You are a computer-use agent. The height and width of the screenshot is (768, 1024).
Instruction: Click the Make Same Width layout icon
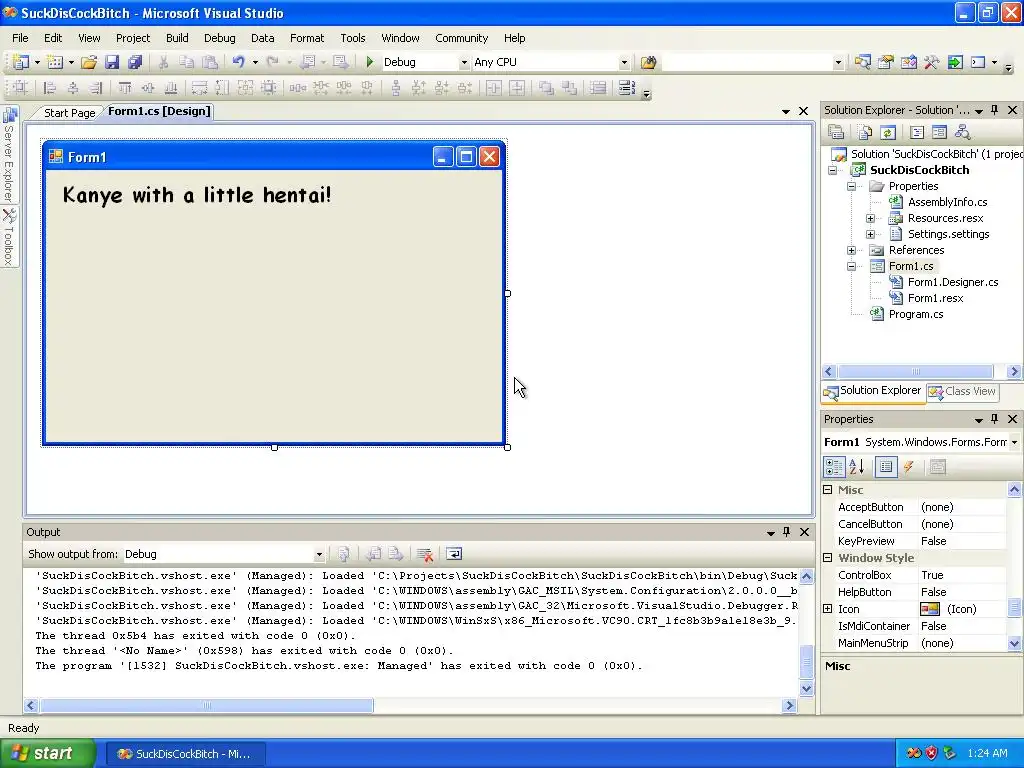(199, 88)
